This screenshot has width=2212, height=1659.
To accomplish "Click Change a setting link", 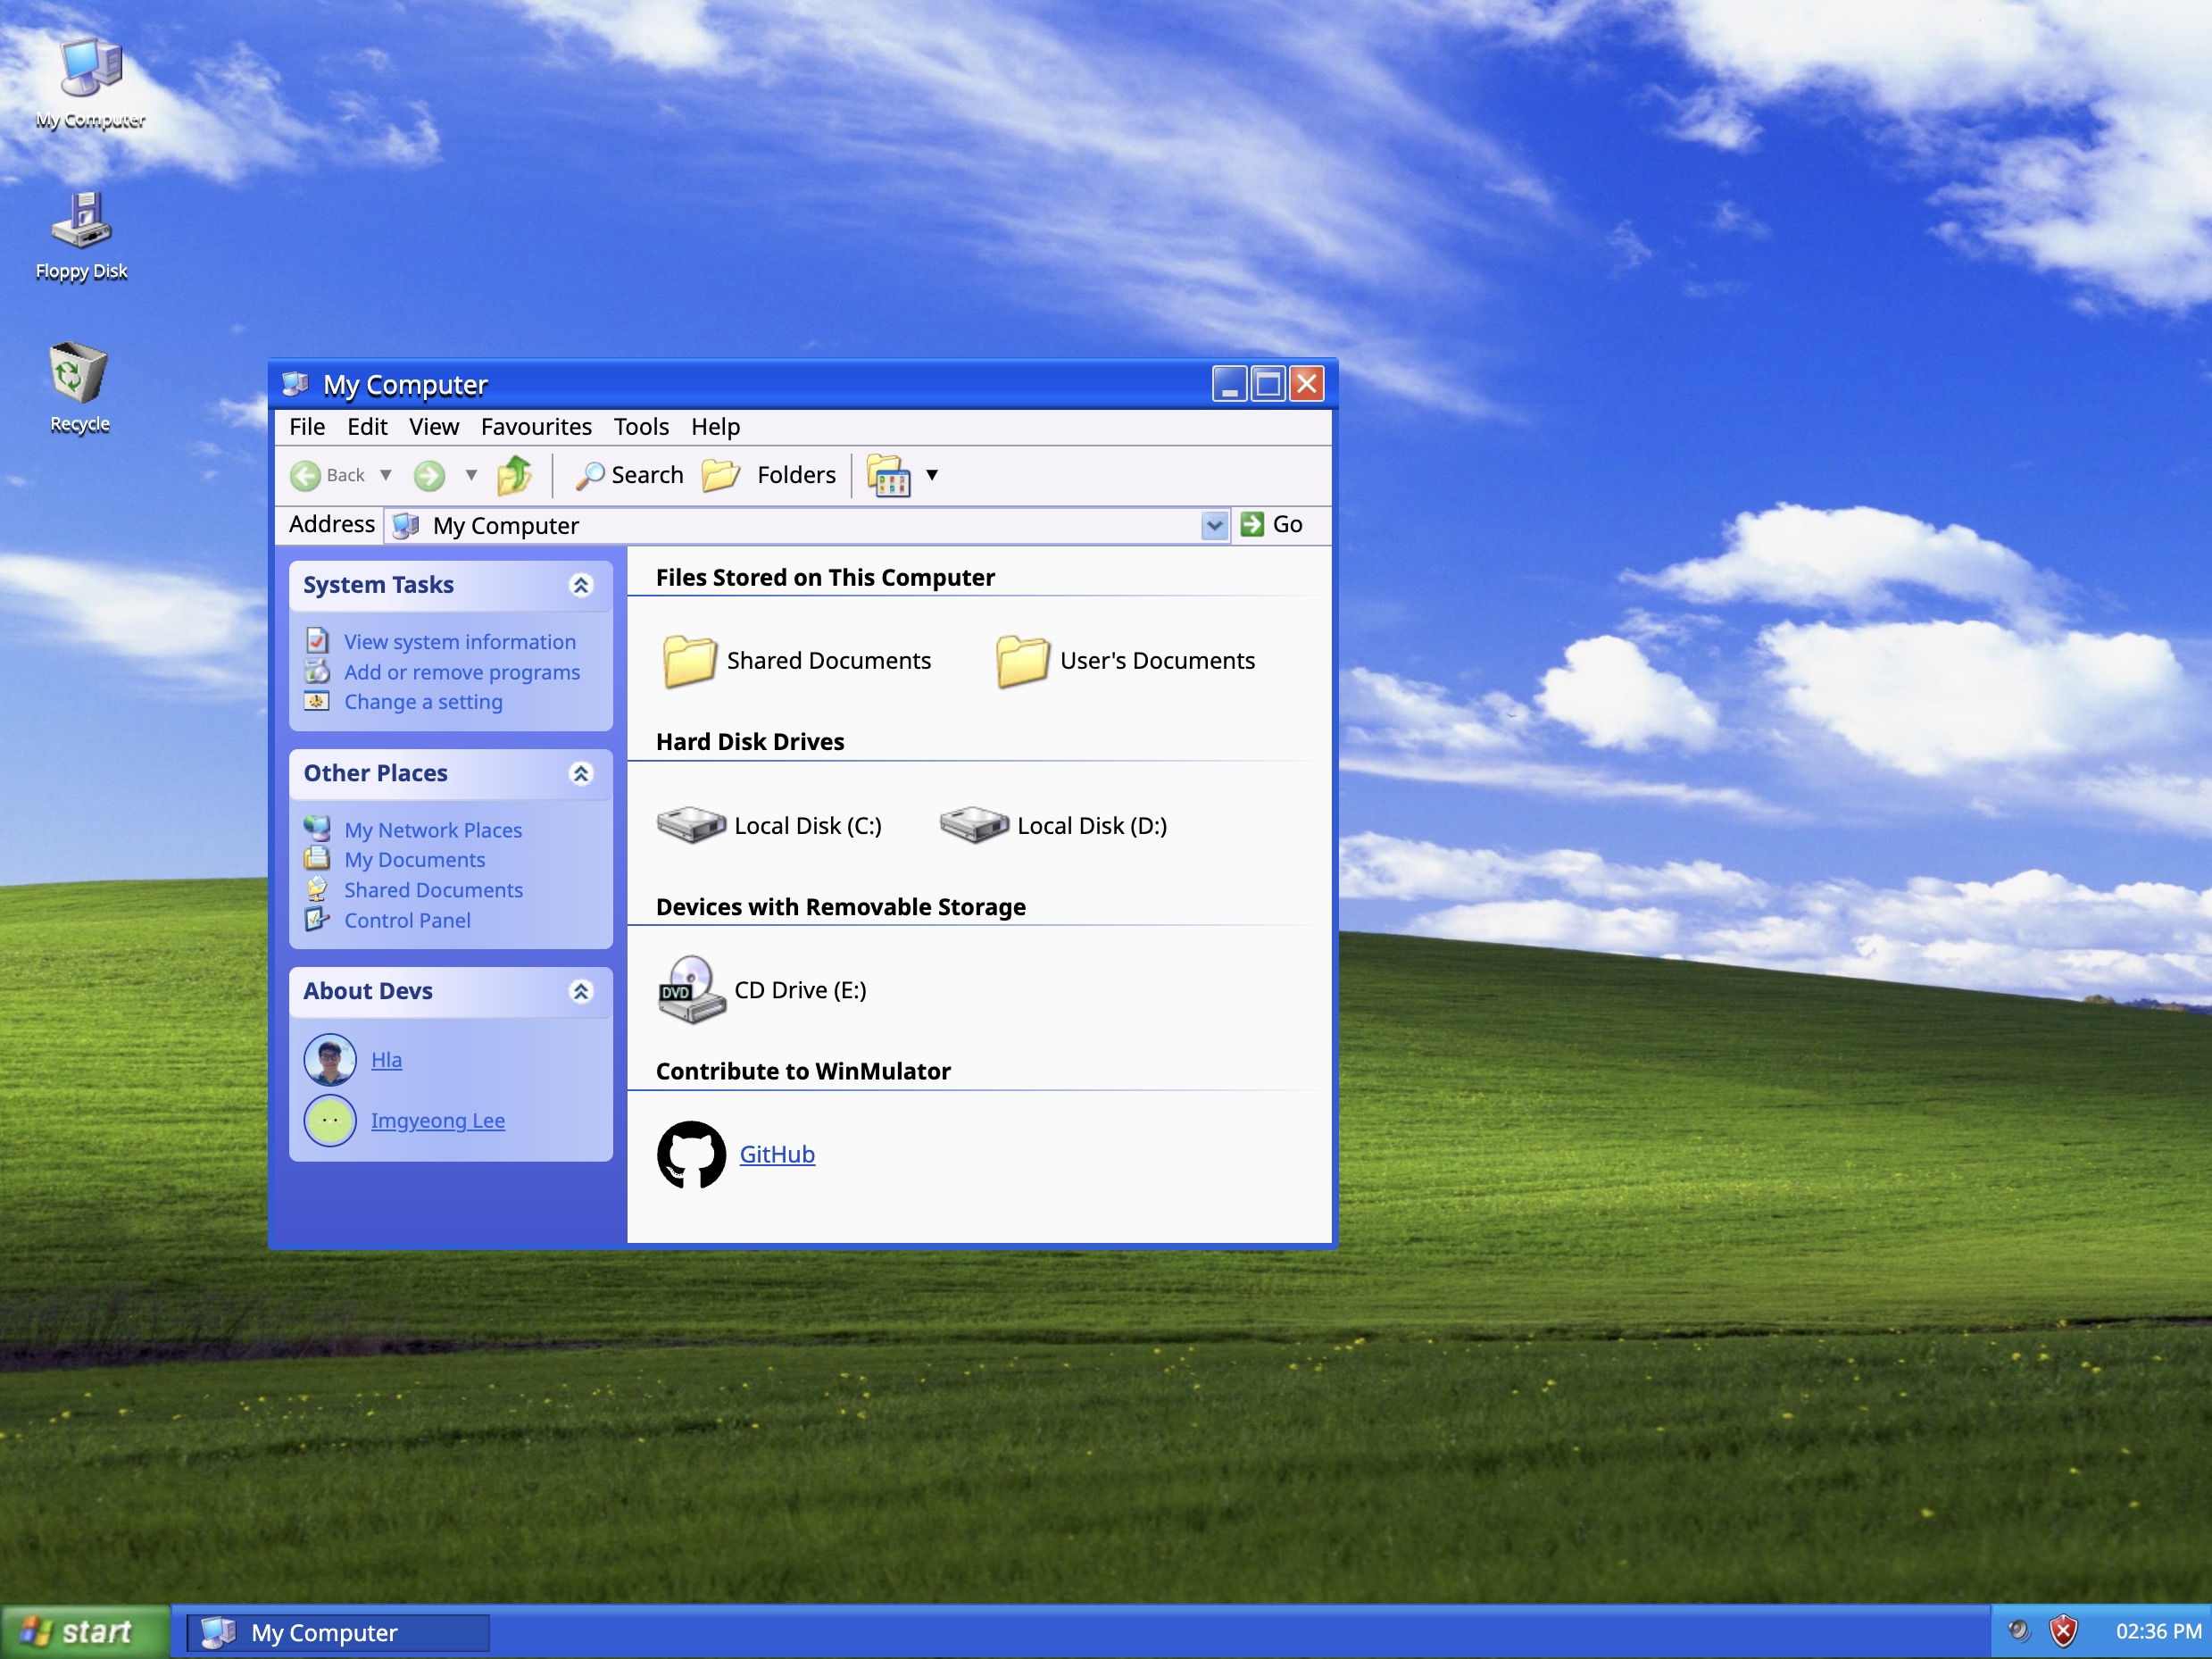I will [x=424, y=702].
